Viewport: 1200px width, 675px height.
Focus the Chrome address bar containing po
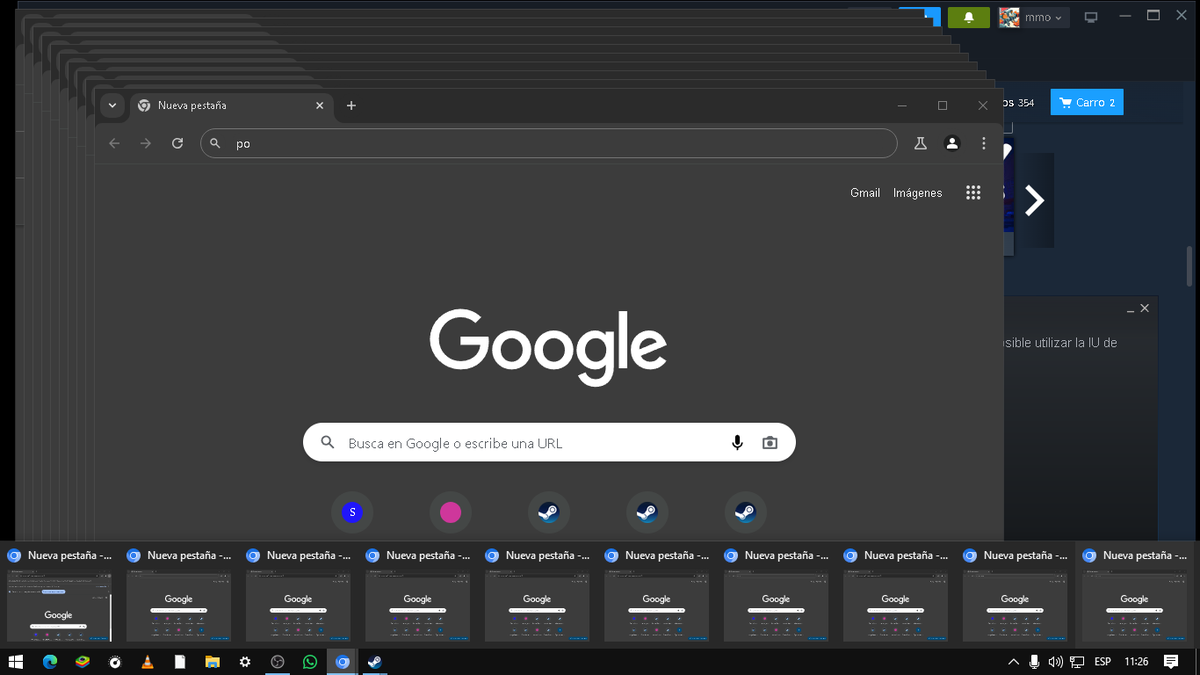549,143
